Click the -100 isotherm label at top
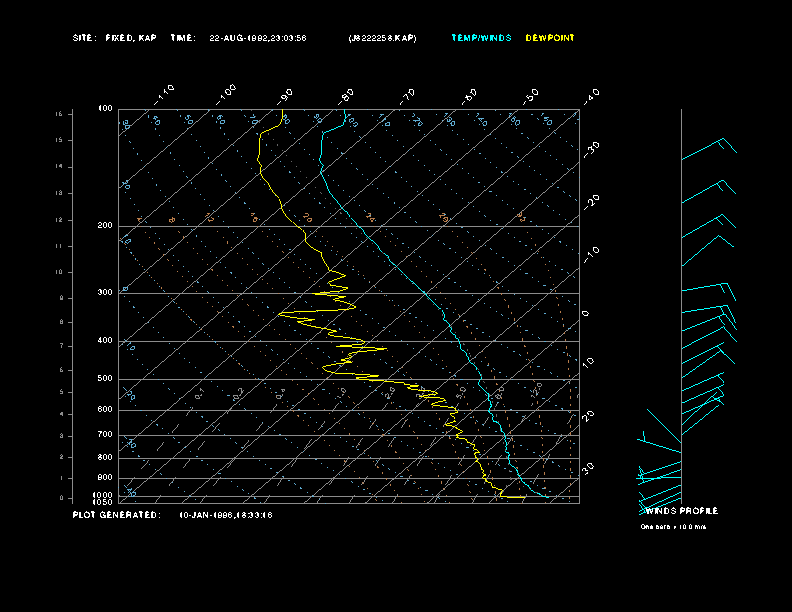The image size is (792, 612). (x=226, y=95)
